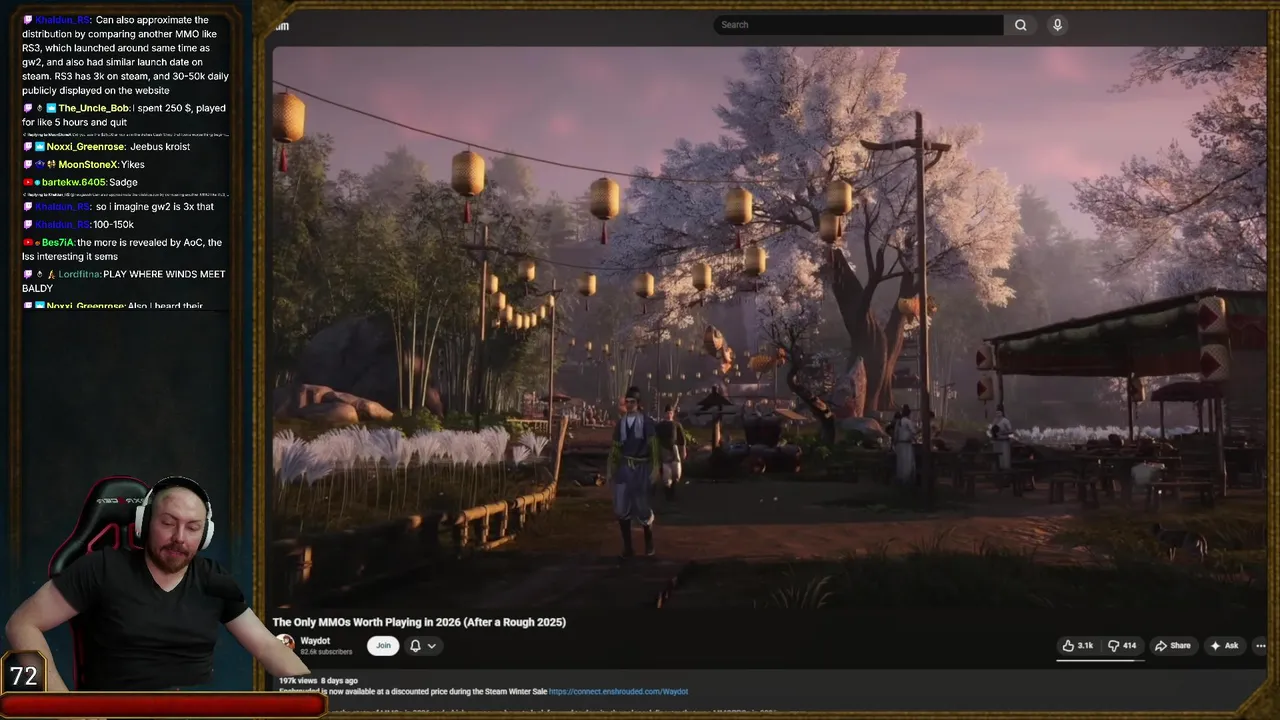
Task: Join the Waydot channel membership
Action: (383, 646)
